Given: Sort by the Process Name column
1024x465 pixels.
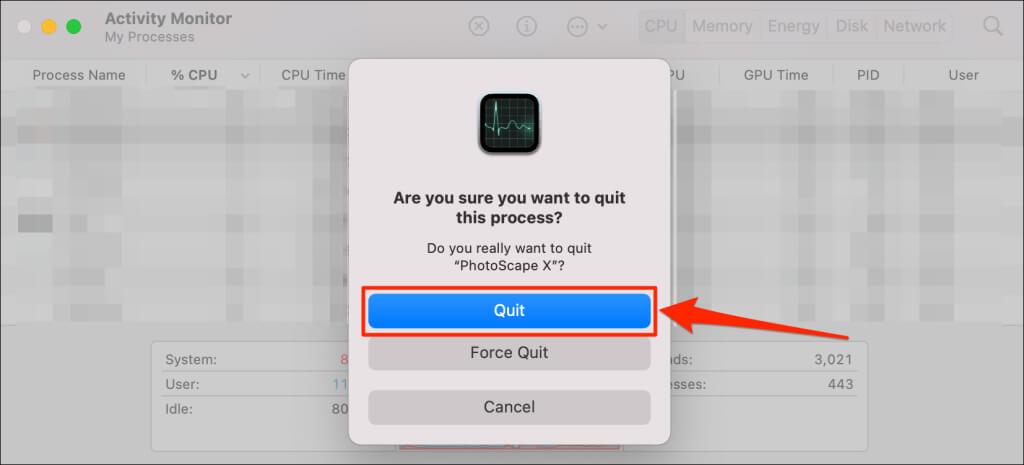Looking at the screenshot, I should click(x=79, y=75).
